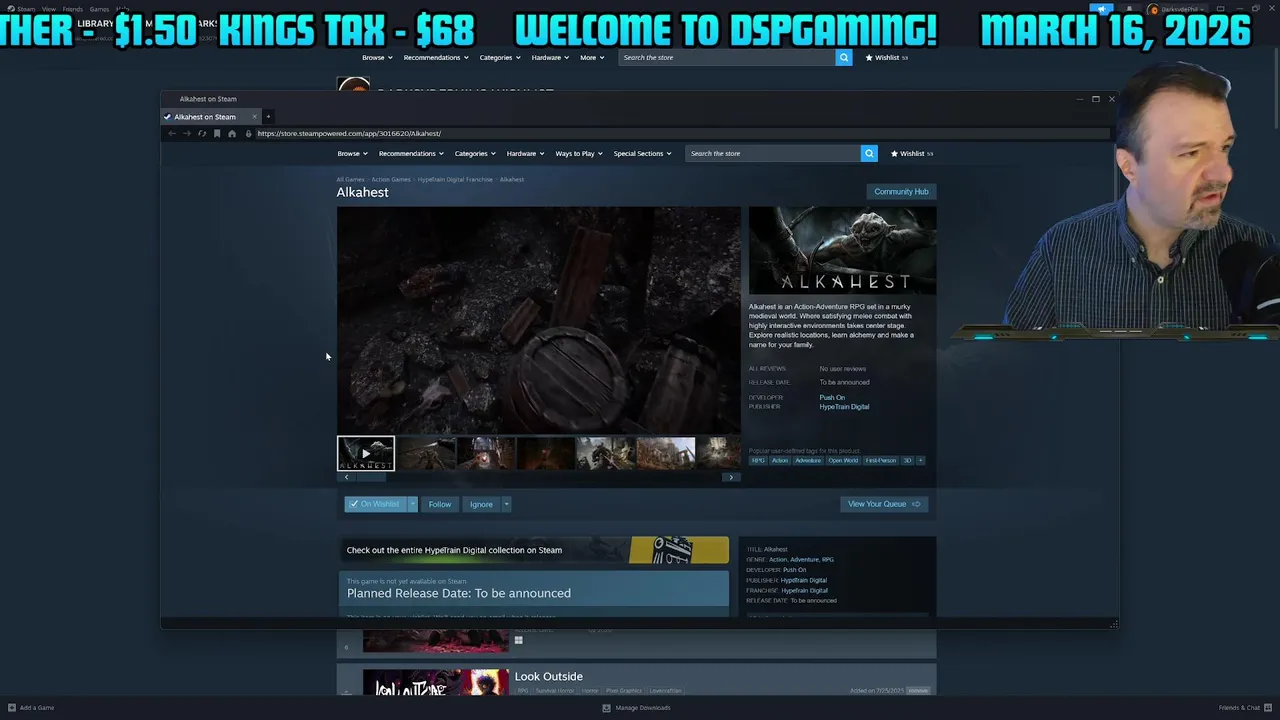Click All Games breadcrumb

pyautogui.click(x=350, y=179)
